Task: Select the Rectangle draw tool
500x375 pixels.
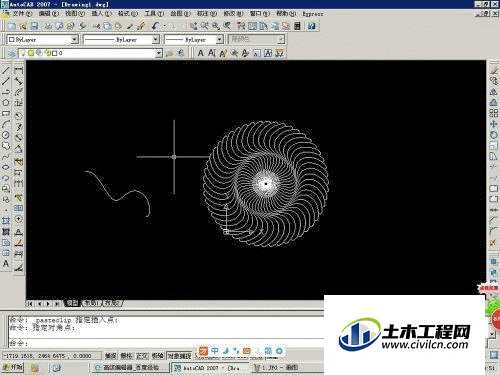Action: click(6, 113)
